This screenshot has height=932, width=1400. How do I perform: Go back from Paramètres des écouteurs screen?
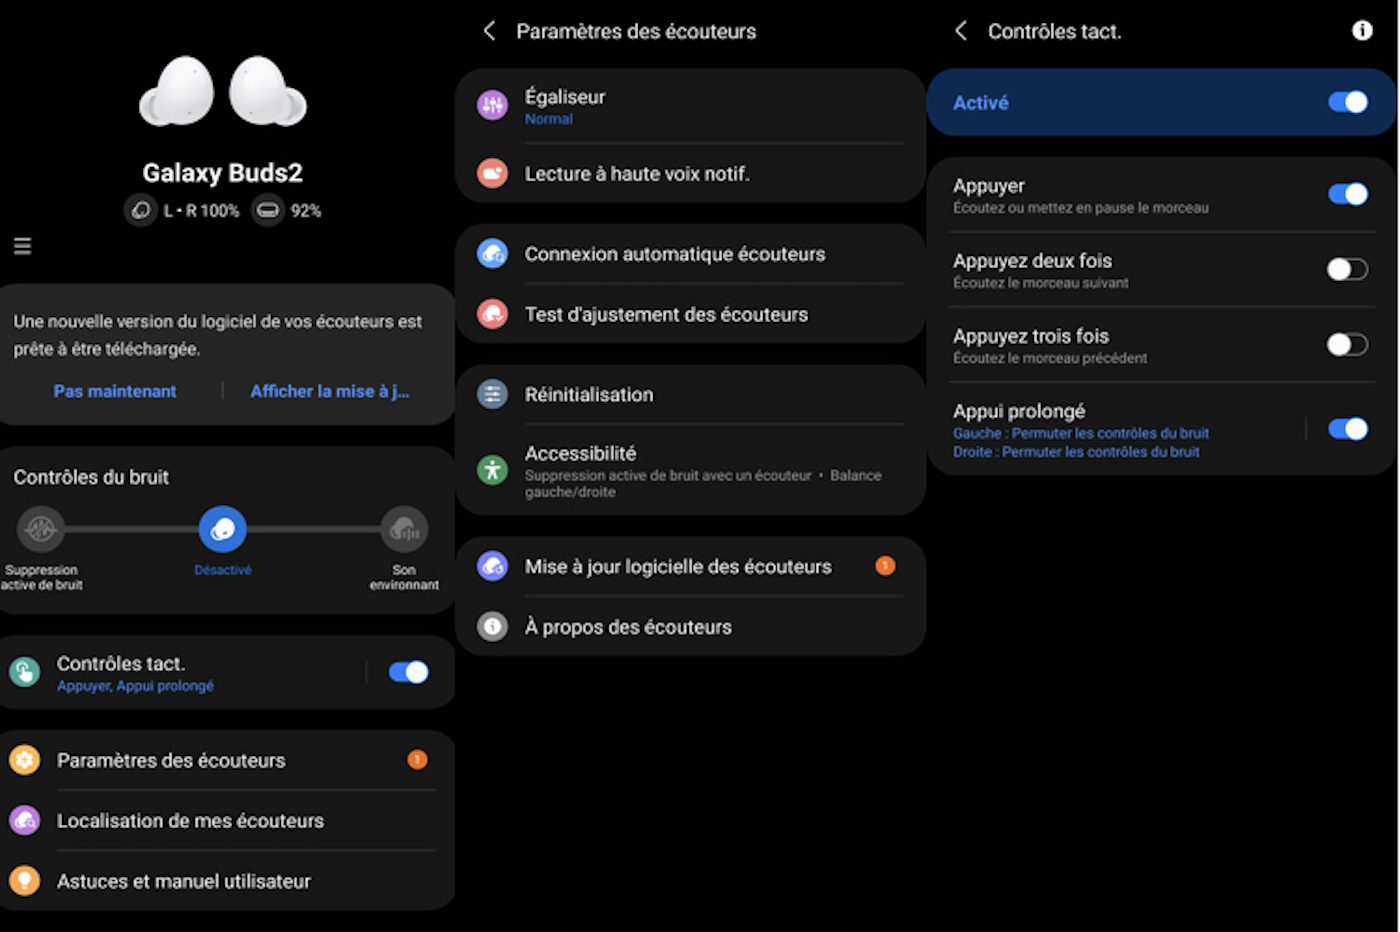pos(489,31)
